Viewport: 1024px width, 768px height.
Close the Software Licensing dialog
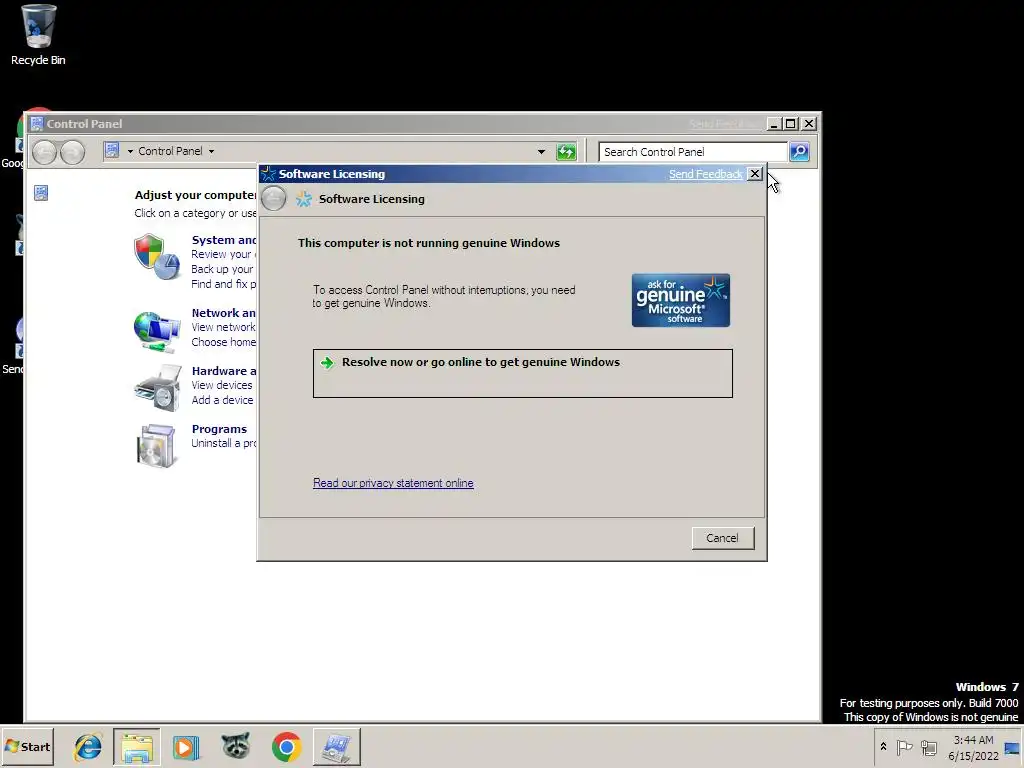click(x=754, y=174)
